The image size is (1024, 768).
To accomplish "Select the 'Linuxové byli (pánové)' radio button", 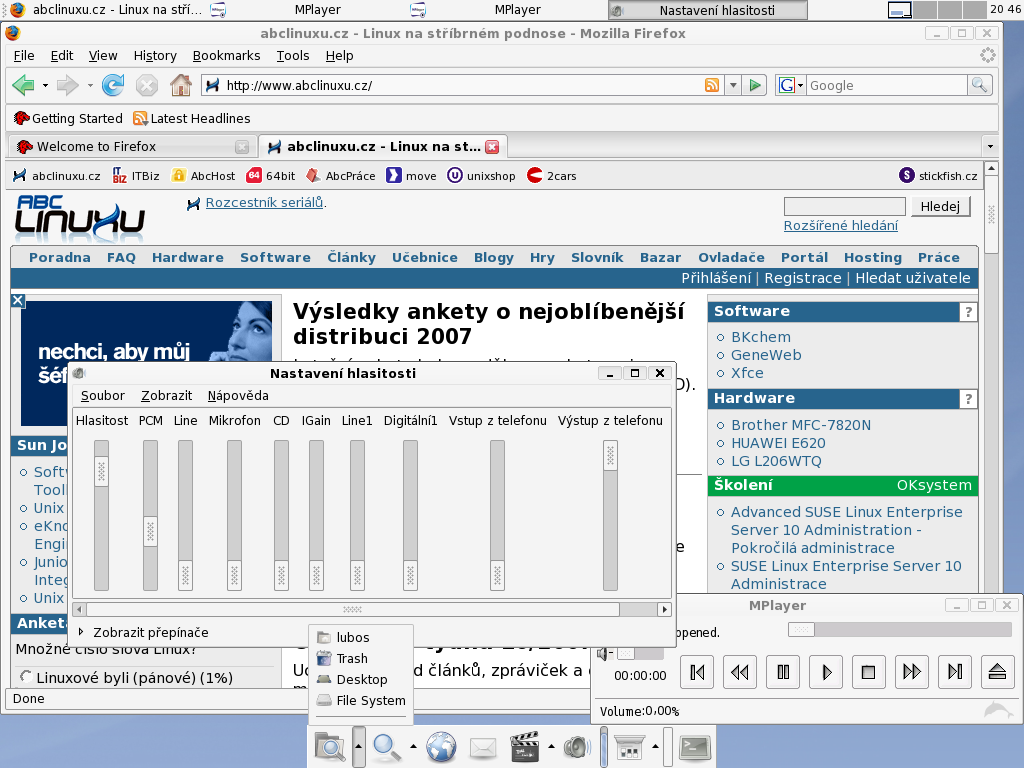I will coord(25,677).
